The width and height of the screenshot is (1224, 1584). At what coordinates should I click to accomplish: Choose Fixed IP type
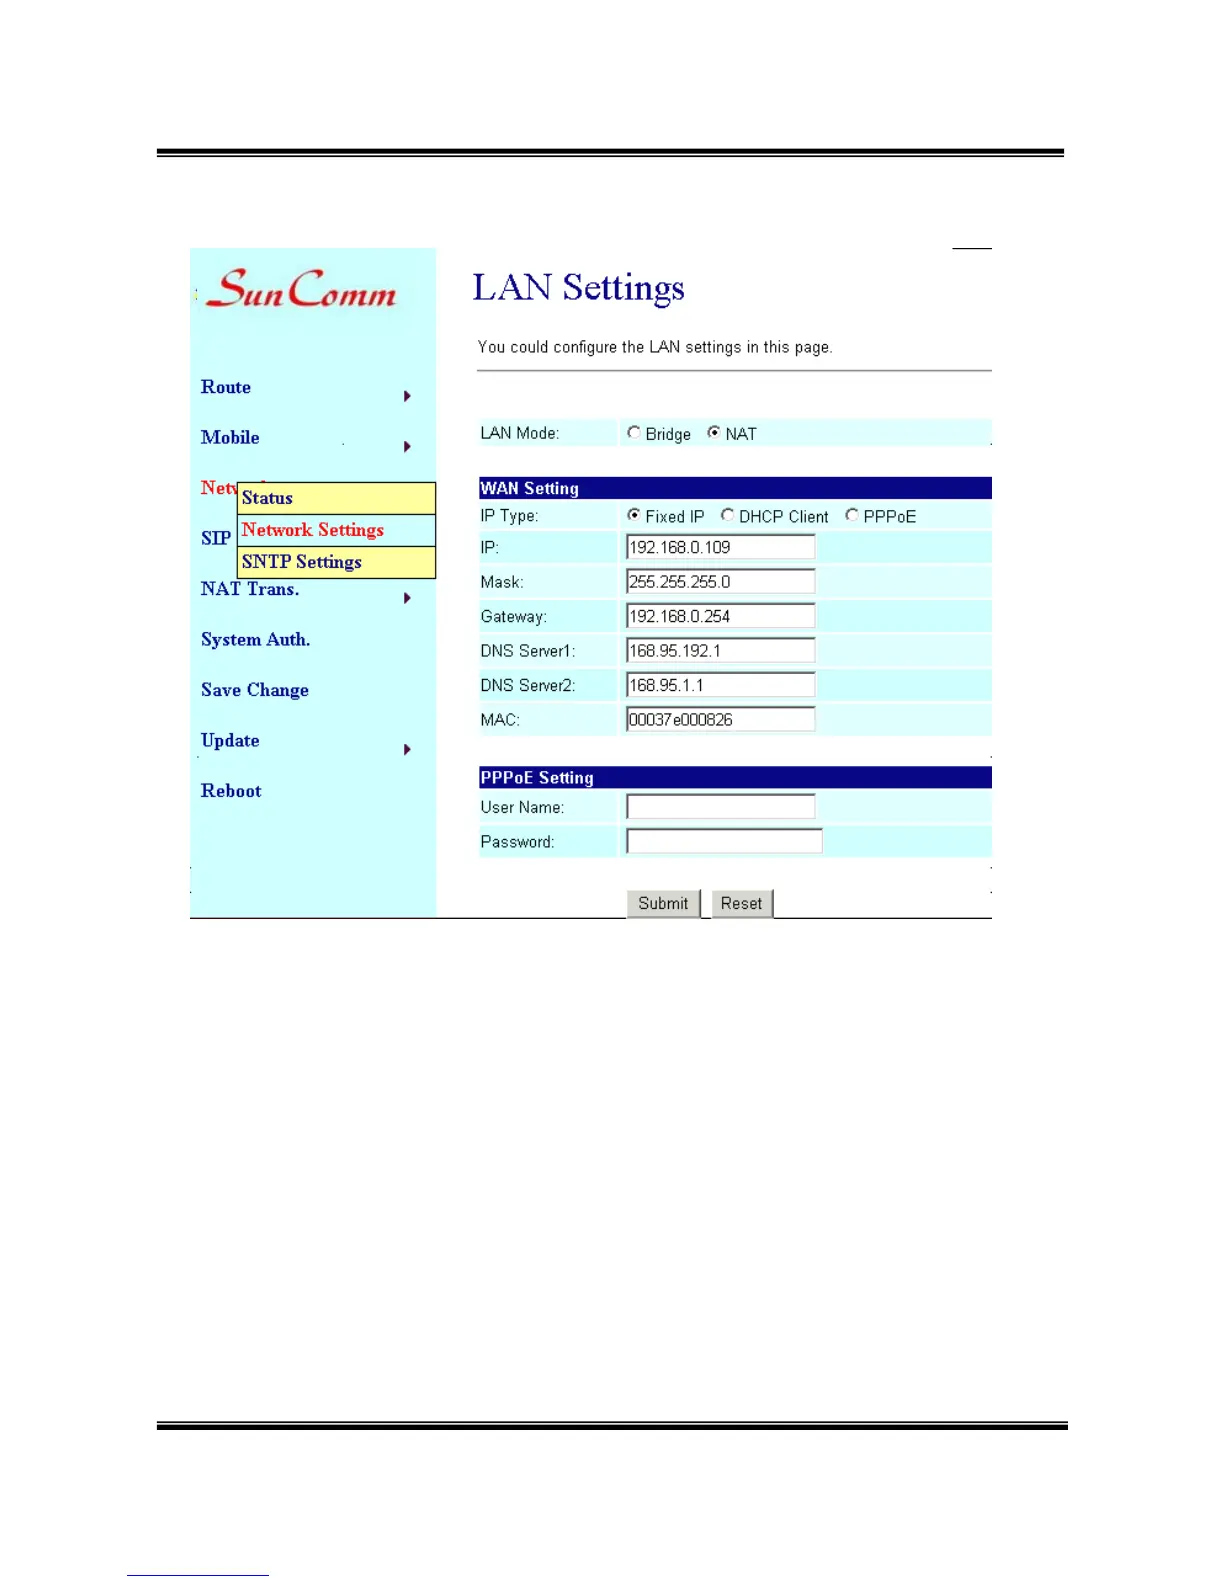tap(634, 515)
